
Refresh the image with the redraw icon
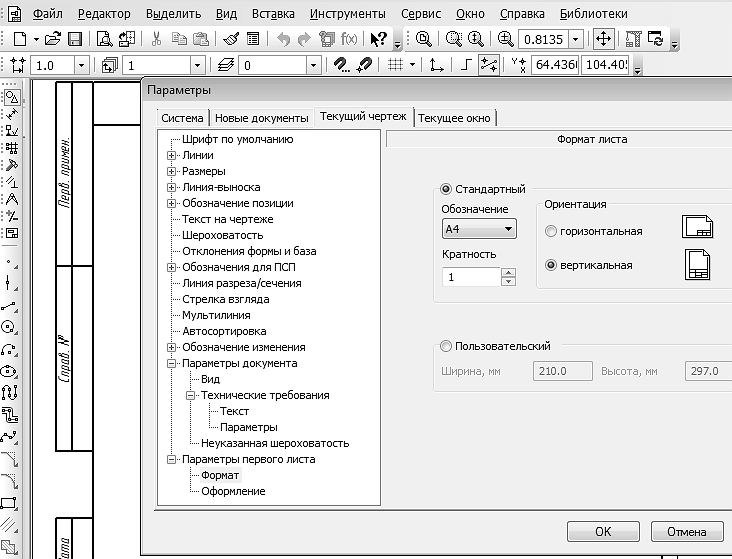tap(656, 39)
